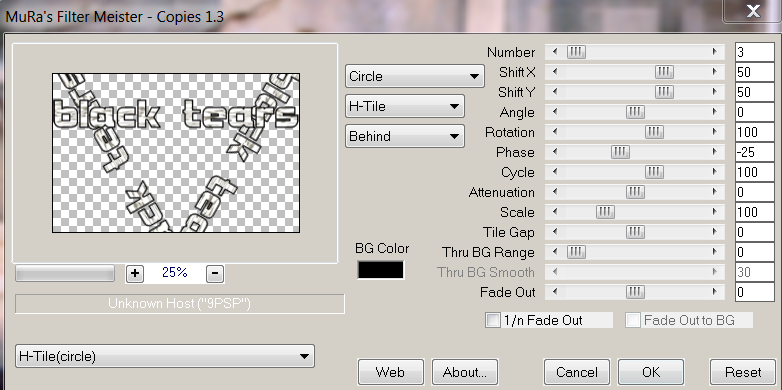
Task: Zoom in preview with plus button
Action: tap(135, 273)
